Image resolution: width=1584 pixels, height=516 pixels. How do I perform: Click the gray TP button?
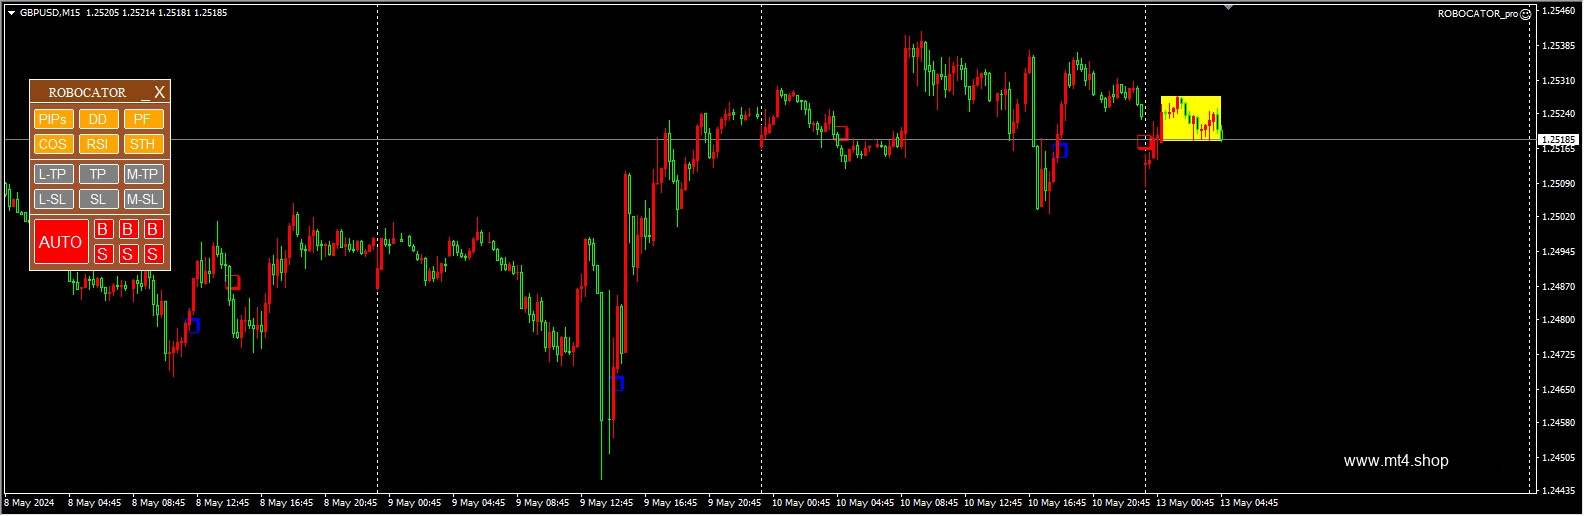(98, 174)
